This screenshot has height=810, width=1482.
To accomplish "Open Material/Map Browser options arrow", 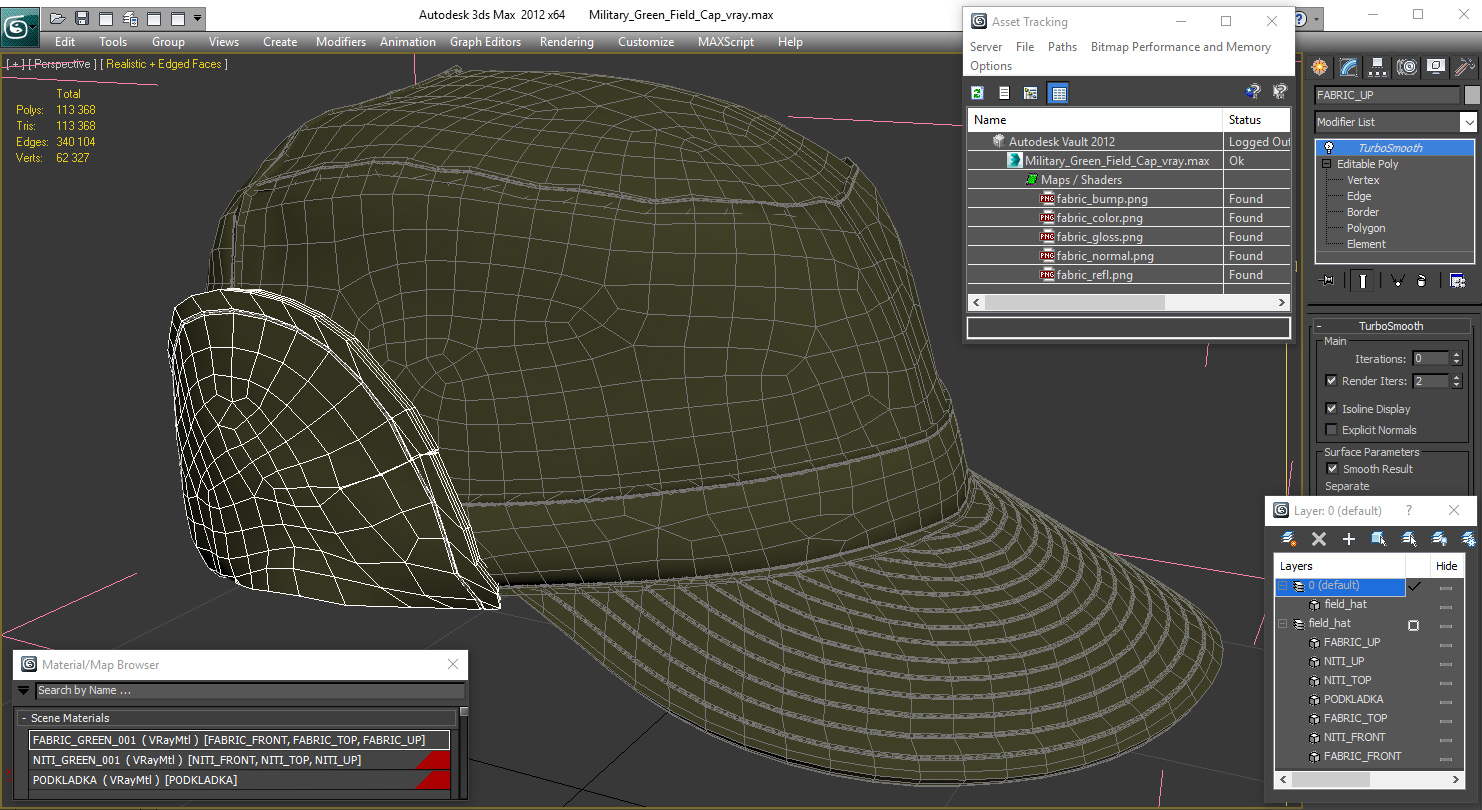I will (24, 690).
